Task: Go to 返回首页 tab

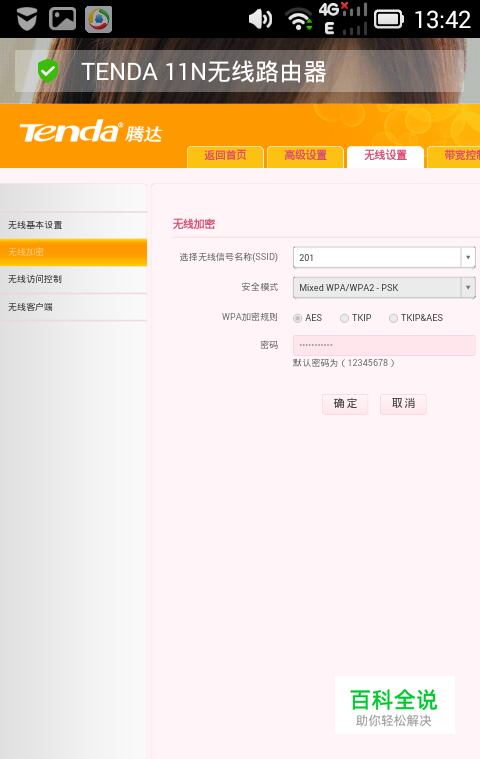Action: click(x=225, y=156)
